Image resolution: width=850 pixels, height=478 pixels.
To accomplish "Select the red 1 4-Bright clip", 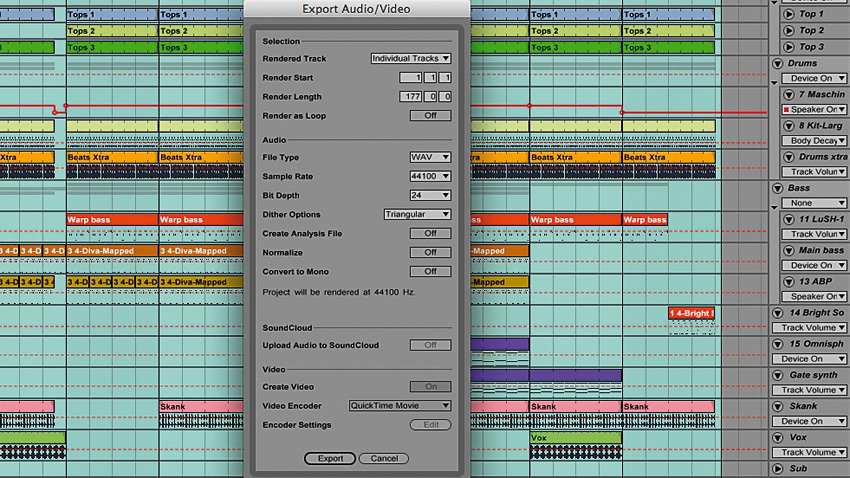I will [691, 313].
